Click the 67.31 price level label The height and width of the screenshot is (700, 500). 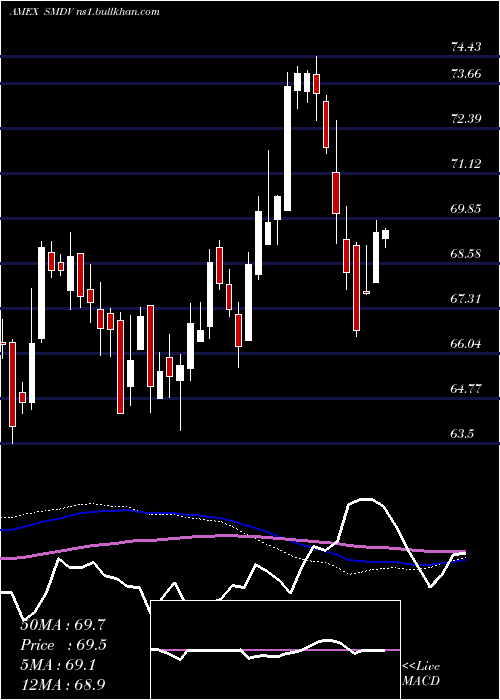[x=466, y=298]
